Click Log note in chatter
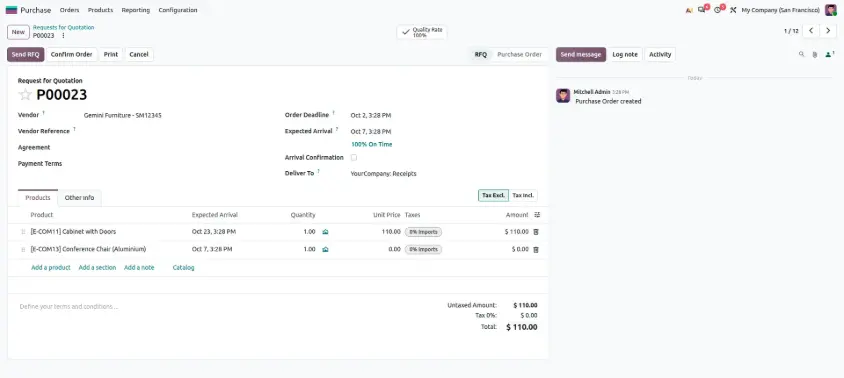The image size is (844, 378). click(x=625, y=54)
